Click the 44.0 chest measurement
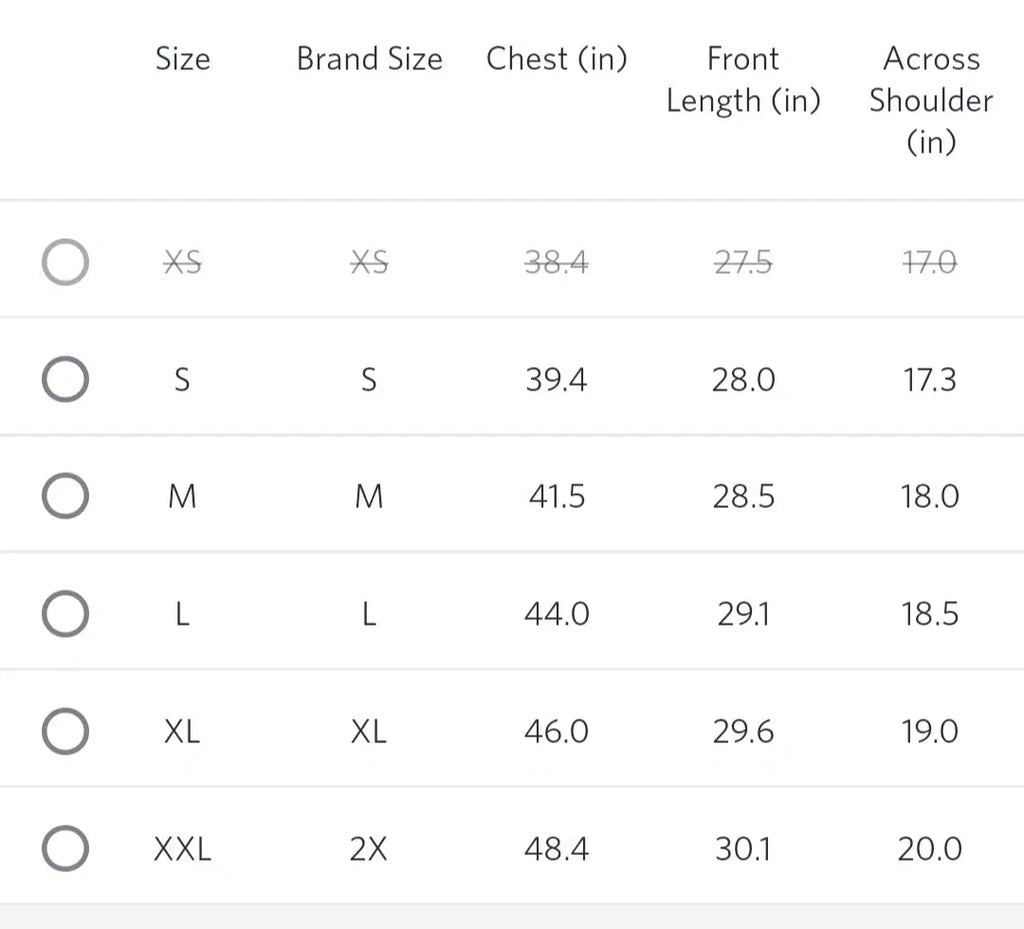This screenshot has height=929, width=1024. click(x=556, y=614)
